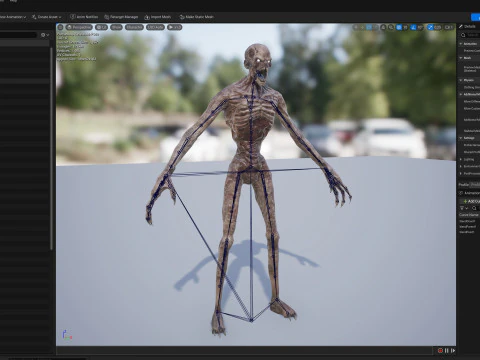Expand the PostProcess section in Details
The width and height of the screenshot is (480, 360).
(x=461, y=173)
